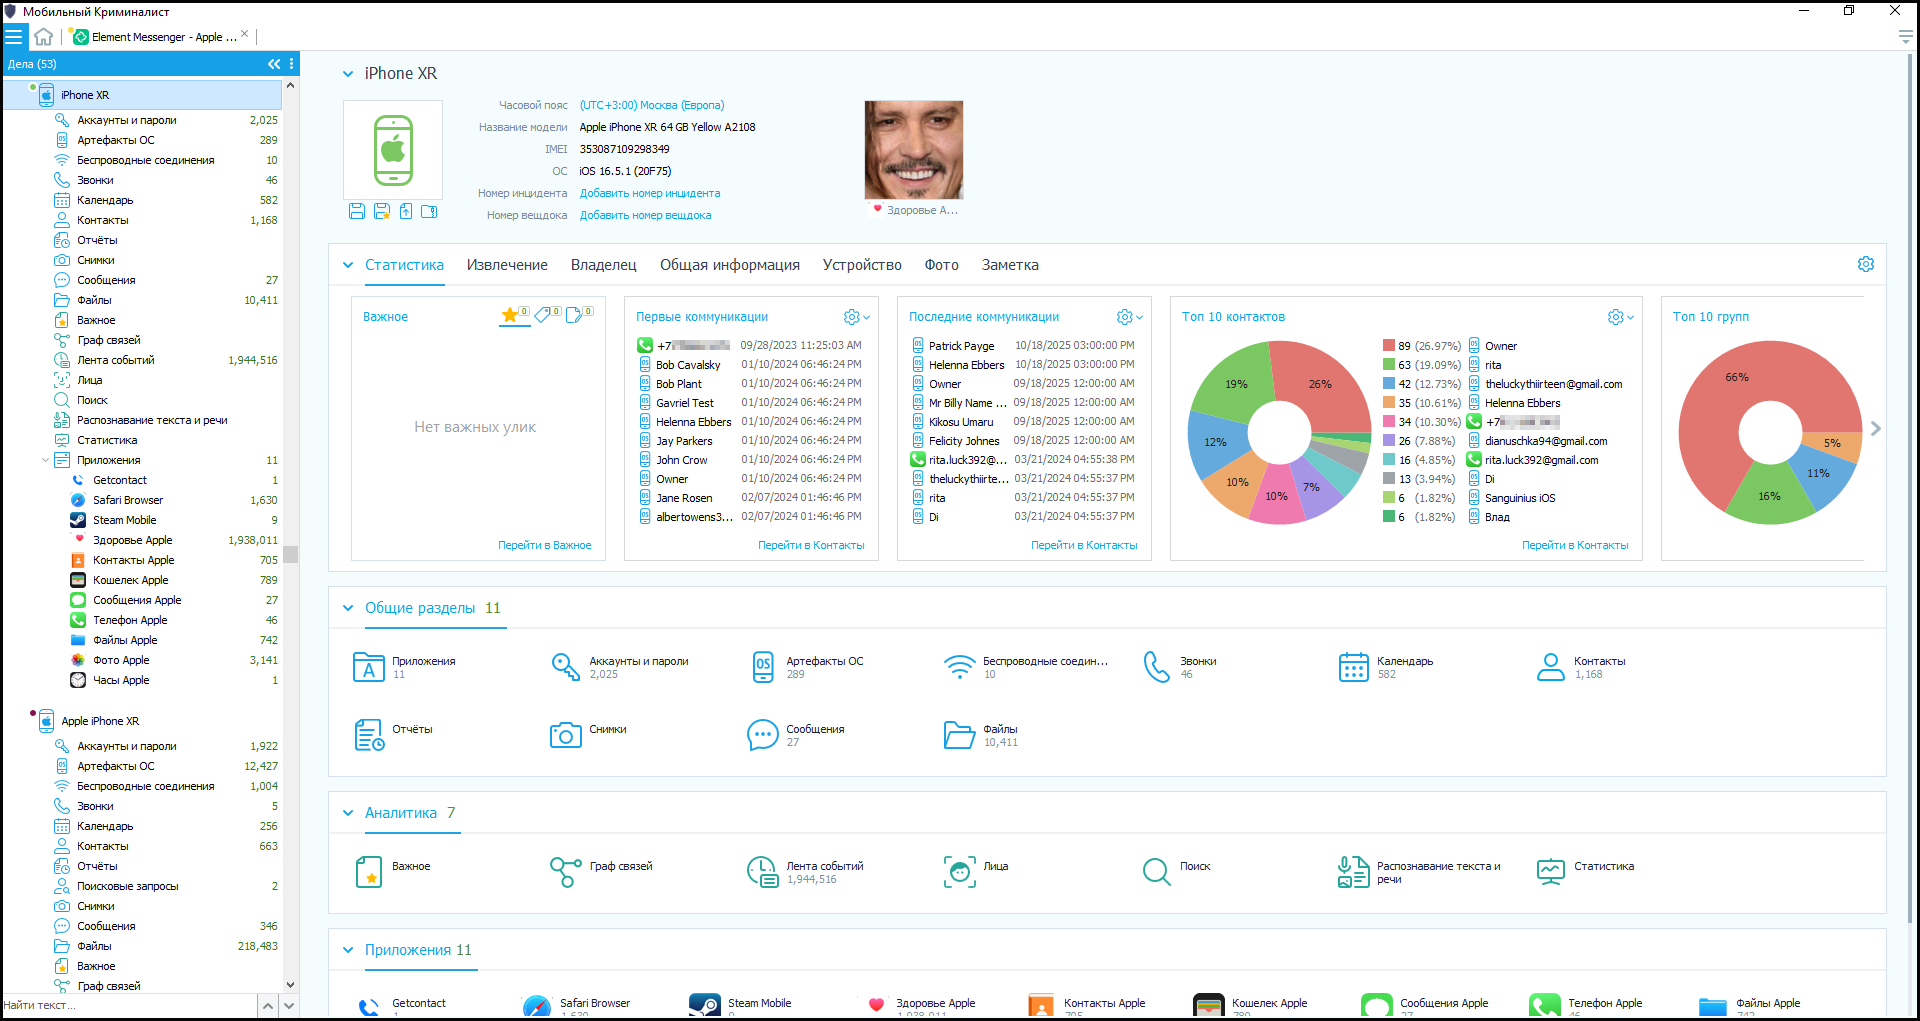Click Перейти в Важное link
Image resolution: width=1920 pixels, height=1021 pixels.
(544, 545)
